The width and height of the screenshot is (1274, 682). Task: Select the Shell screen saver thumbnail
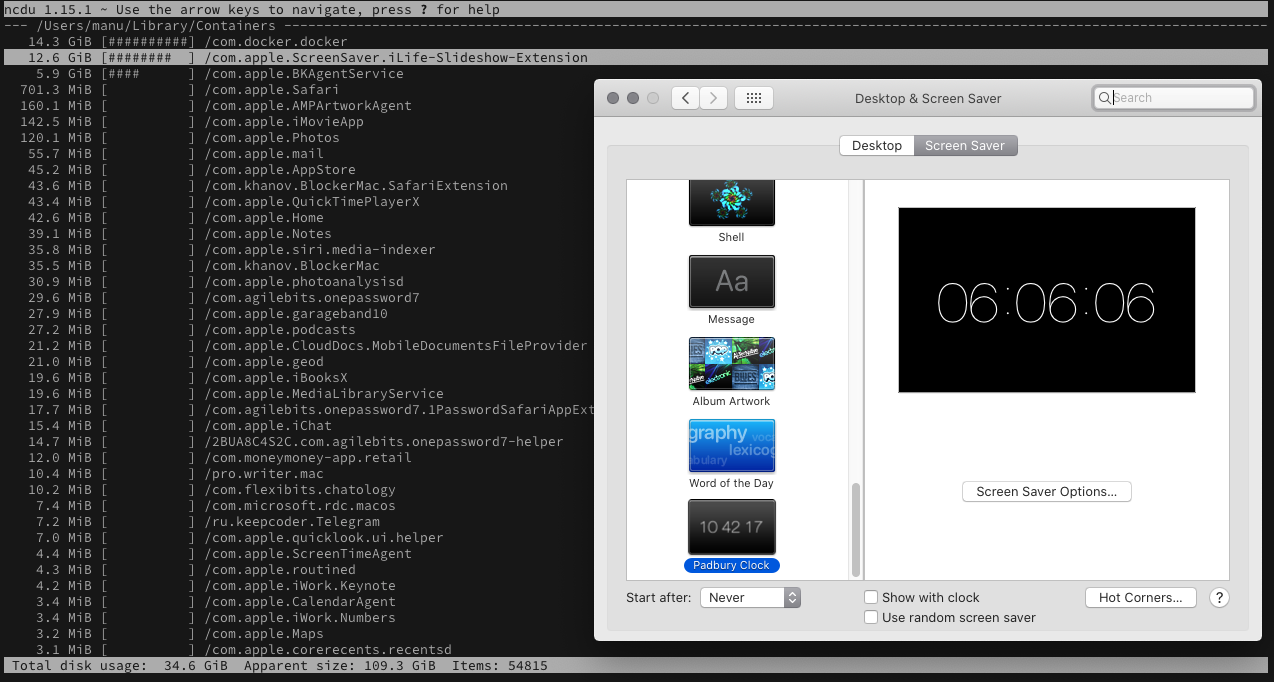point(731,204)
